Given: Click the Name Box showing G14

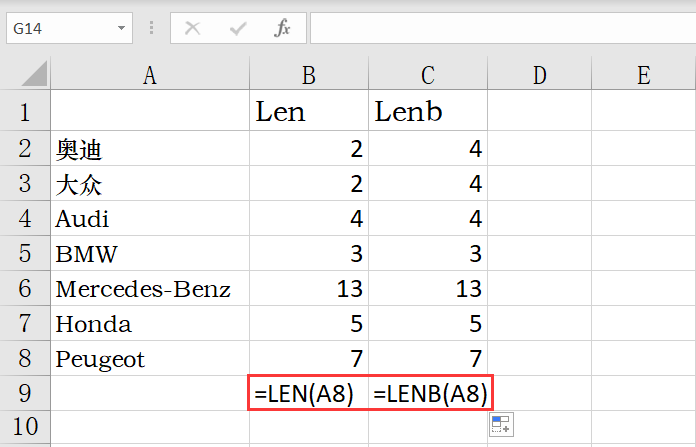Looking at the screenshot, I should point(69,28).
